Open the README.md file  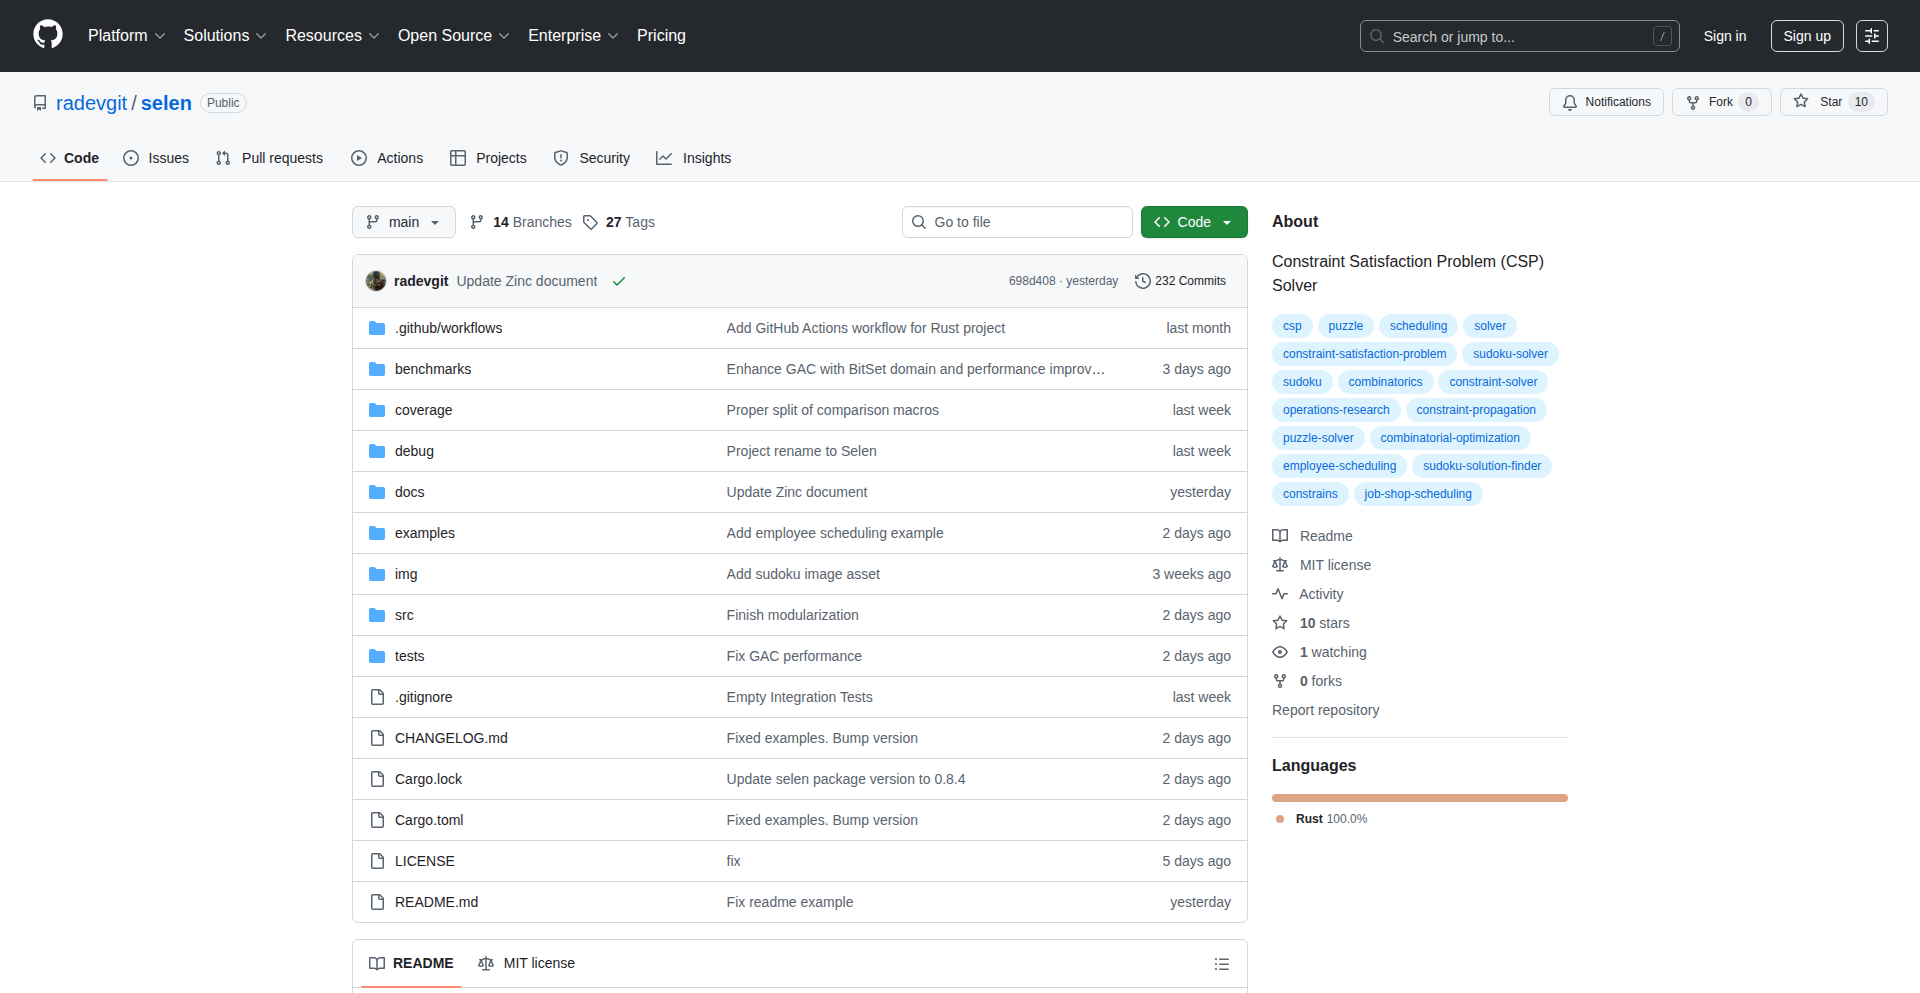coord(436,902)
